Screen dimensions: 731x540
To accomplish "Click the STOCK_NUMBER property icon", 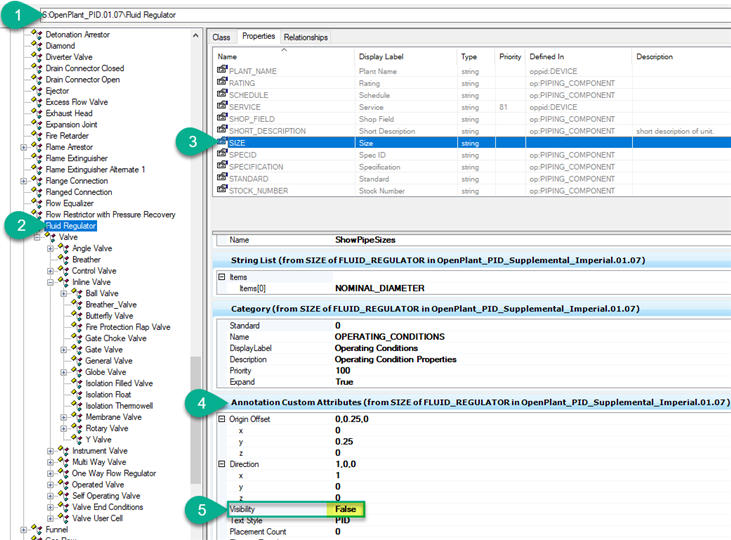I will [x=222, y=190].
